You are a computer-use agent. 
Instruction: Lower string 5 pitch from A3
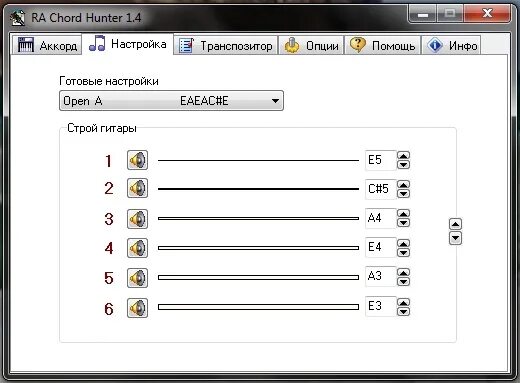coord(403,282)
